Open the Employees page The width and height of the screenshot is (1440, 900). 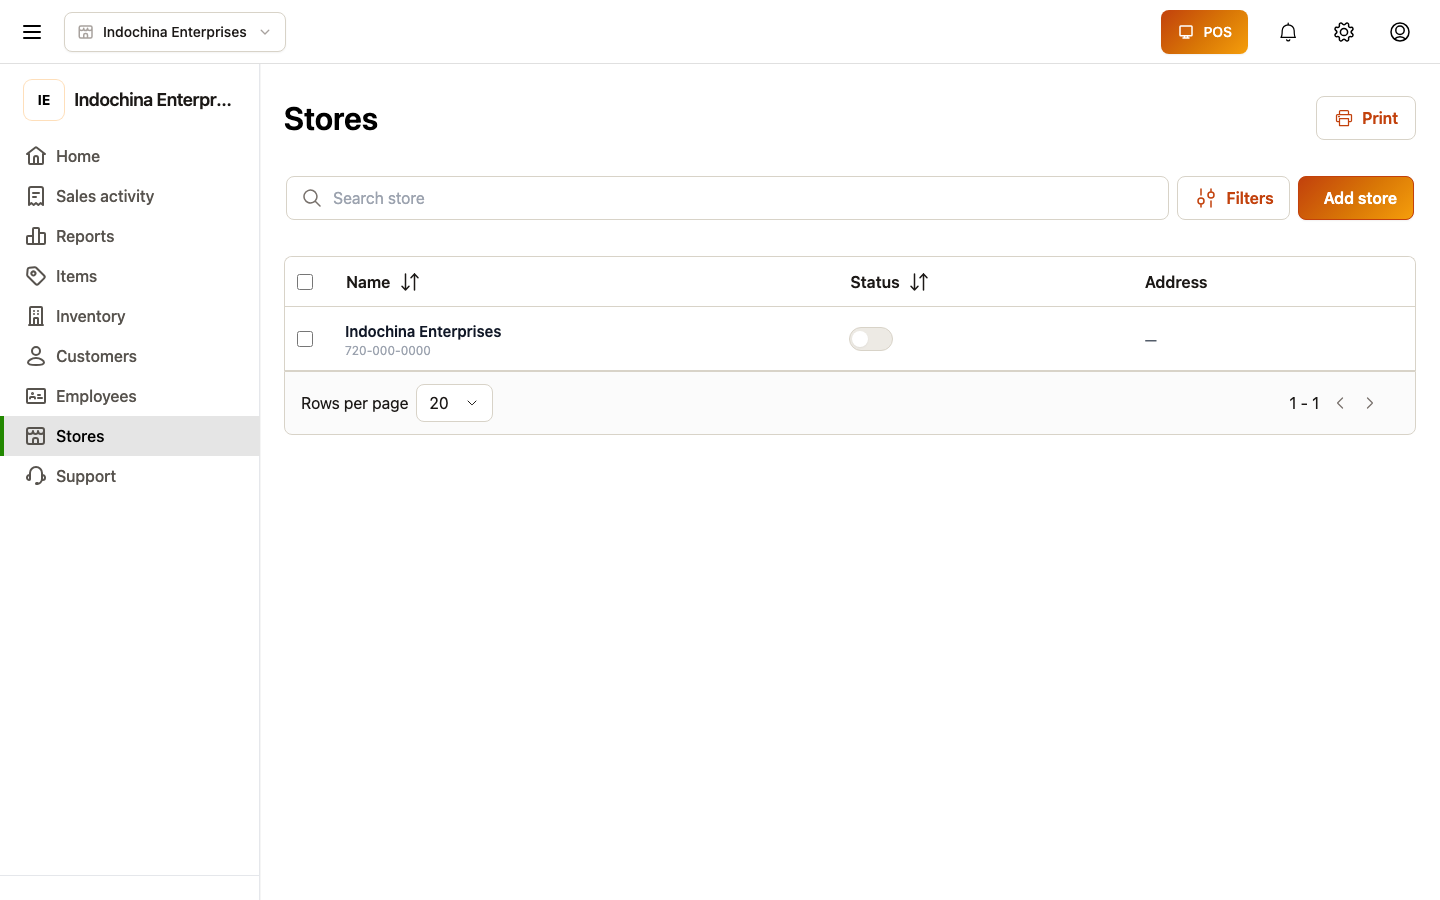pos(130,396)
